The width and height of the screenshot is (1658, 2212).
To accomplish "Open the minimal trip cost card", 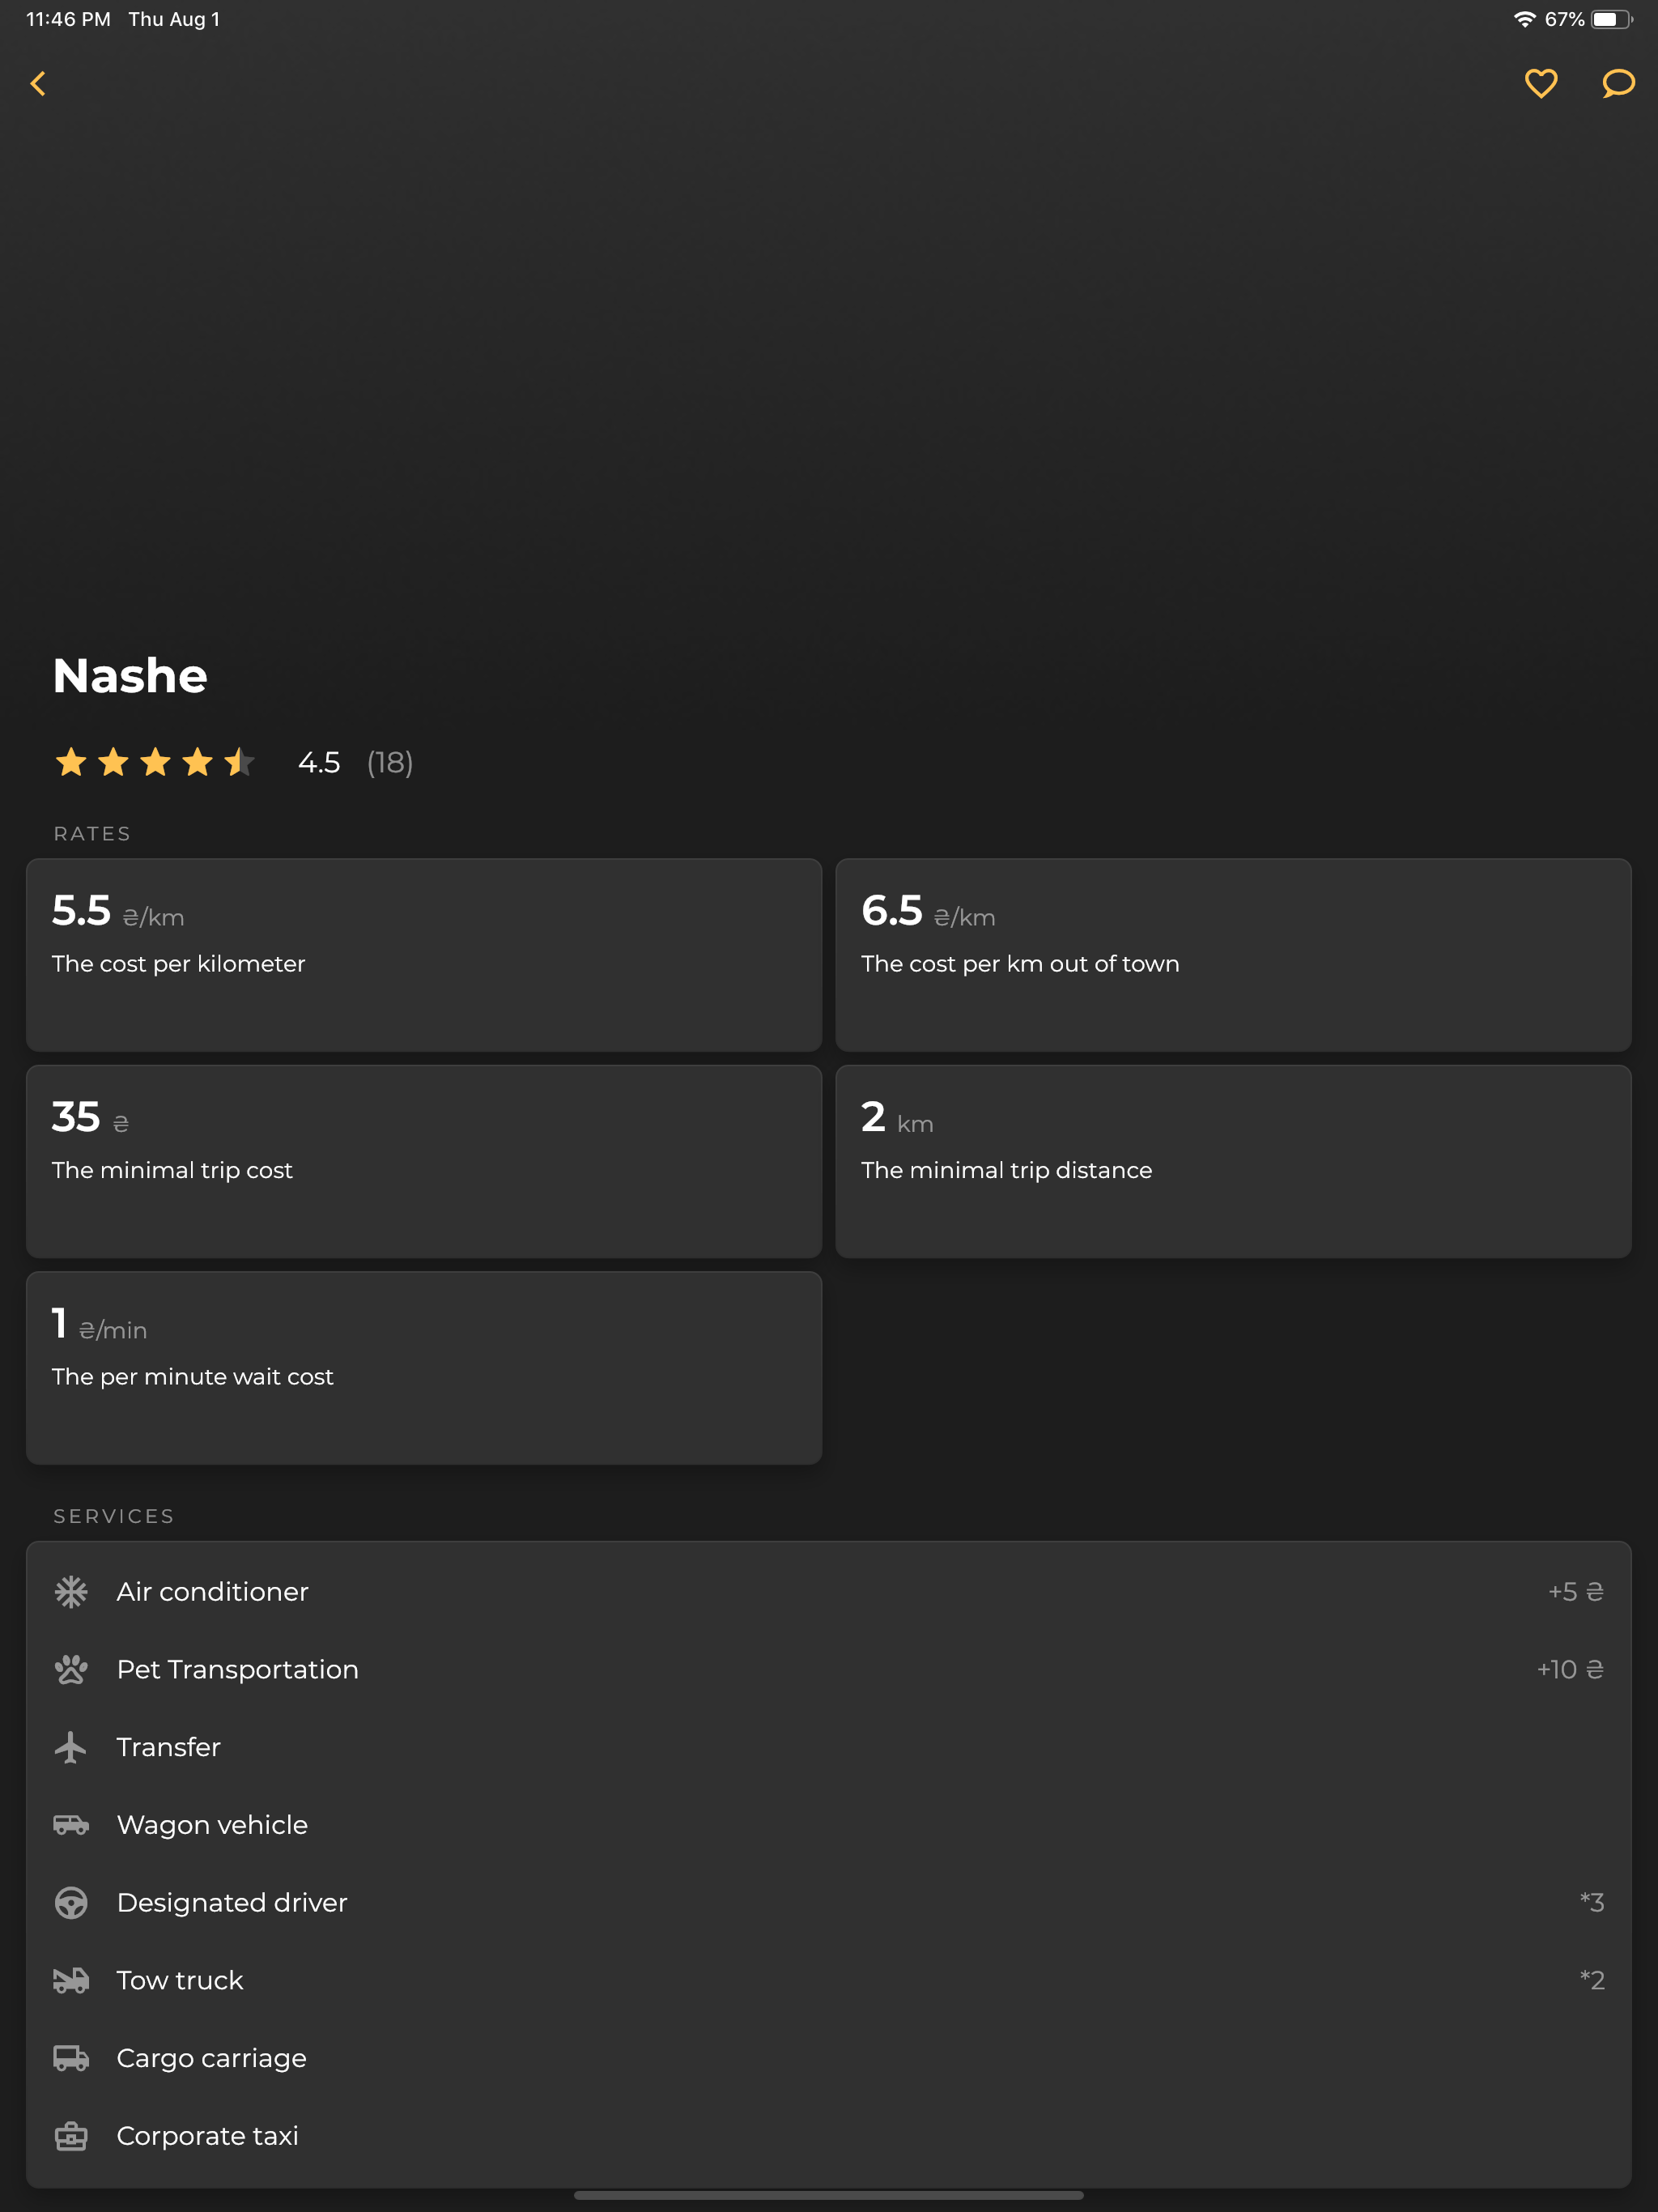I will coord(424,1161).
